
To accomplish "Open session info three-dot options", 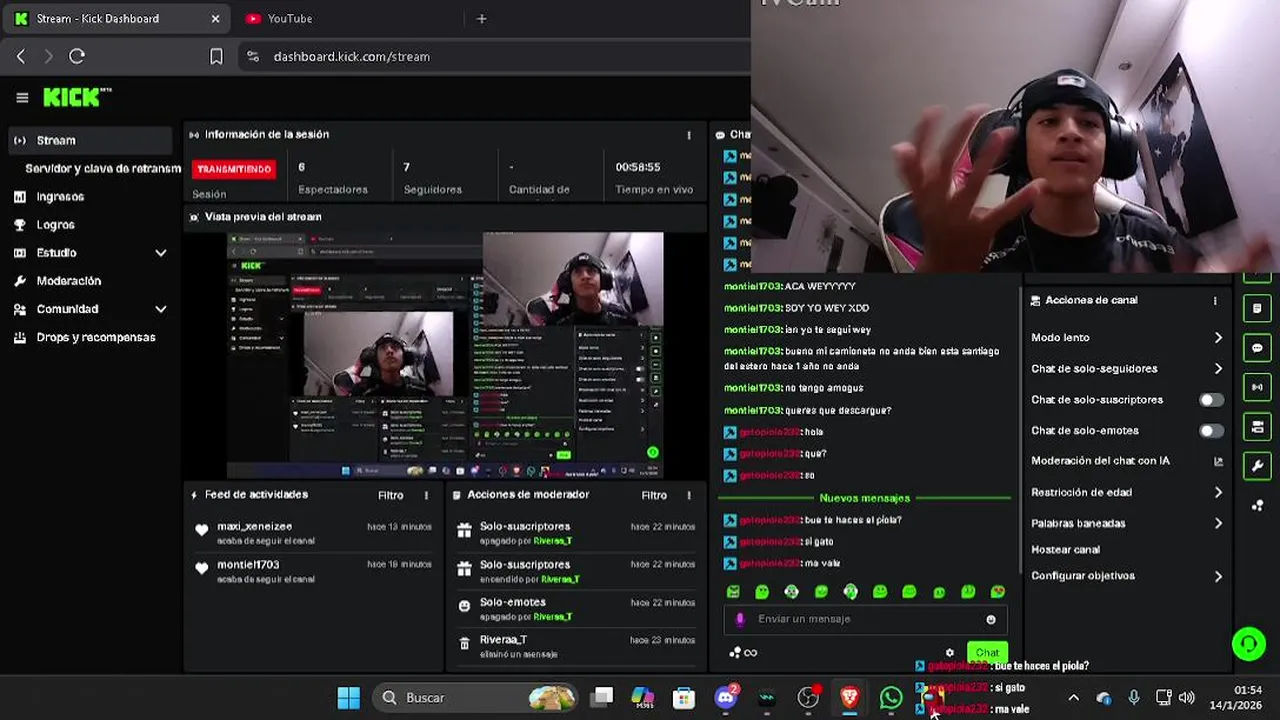I will point(688,135).
